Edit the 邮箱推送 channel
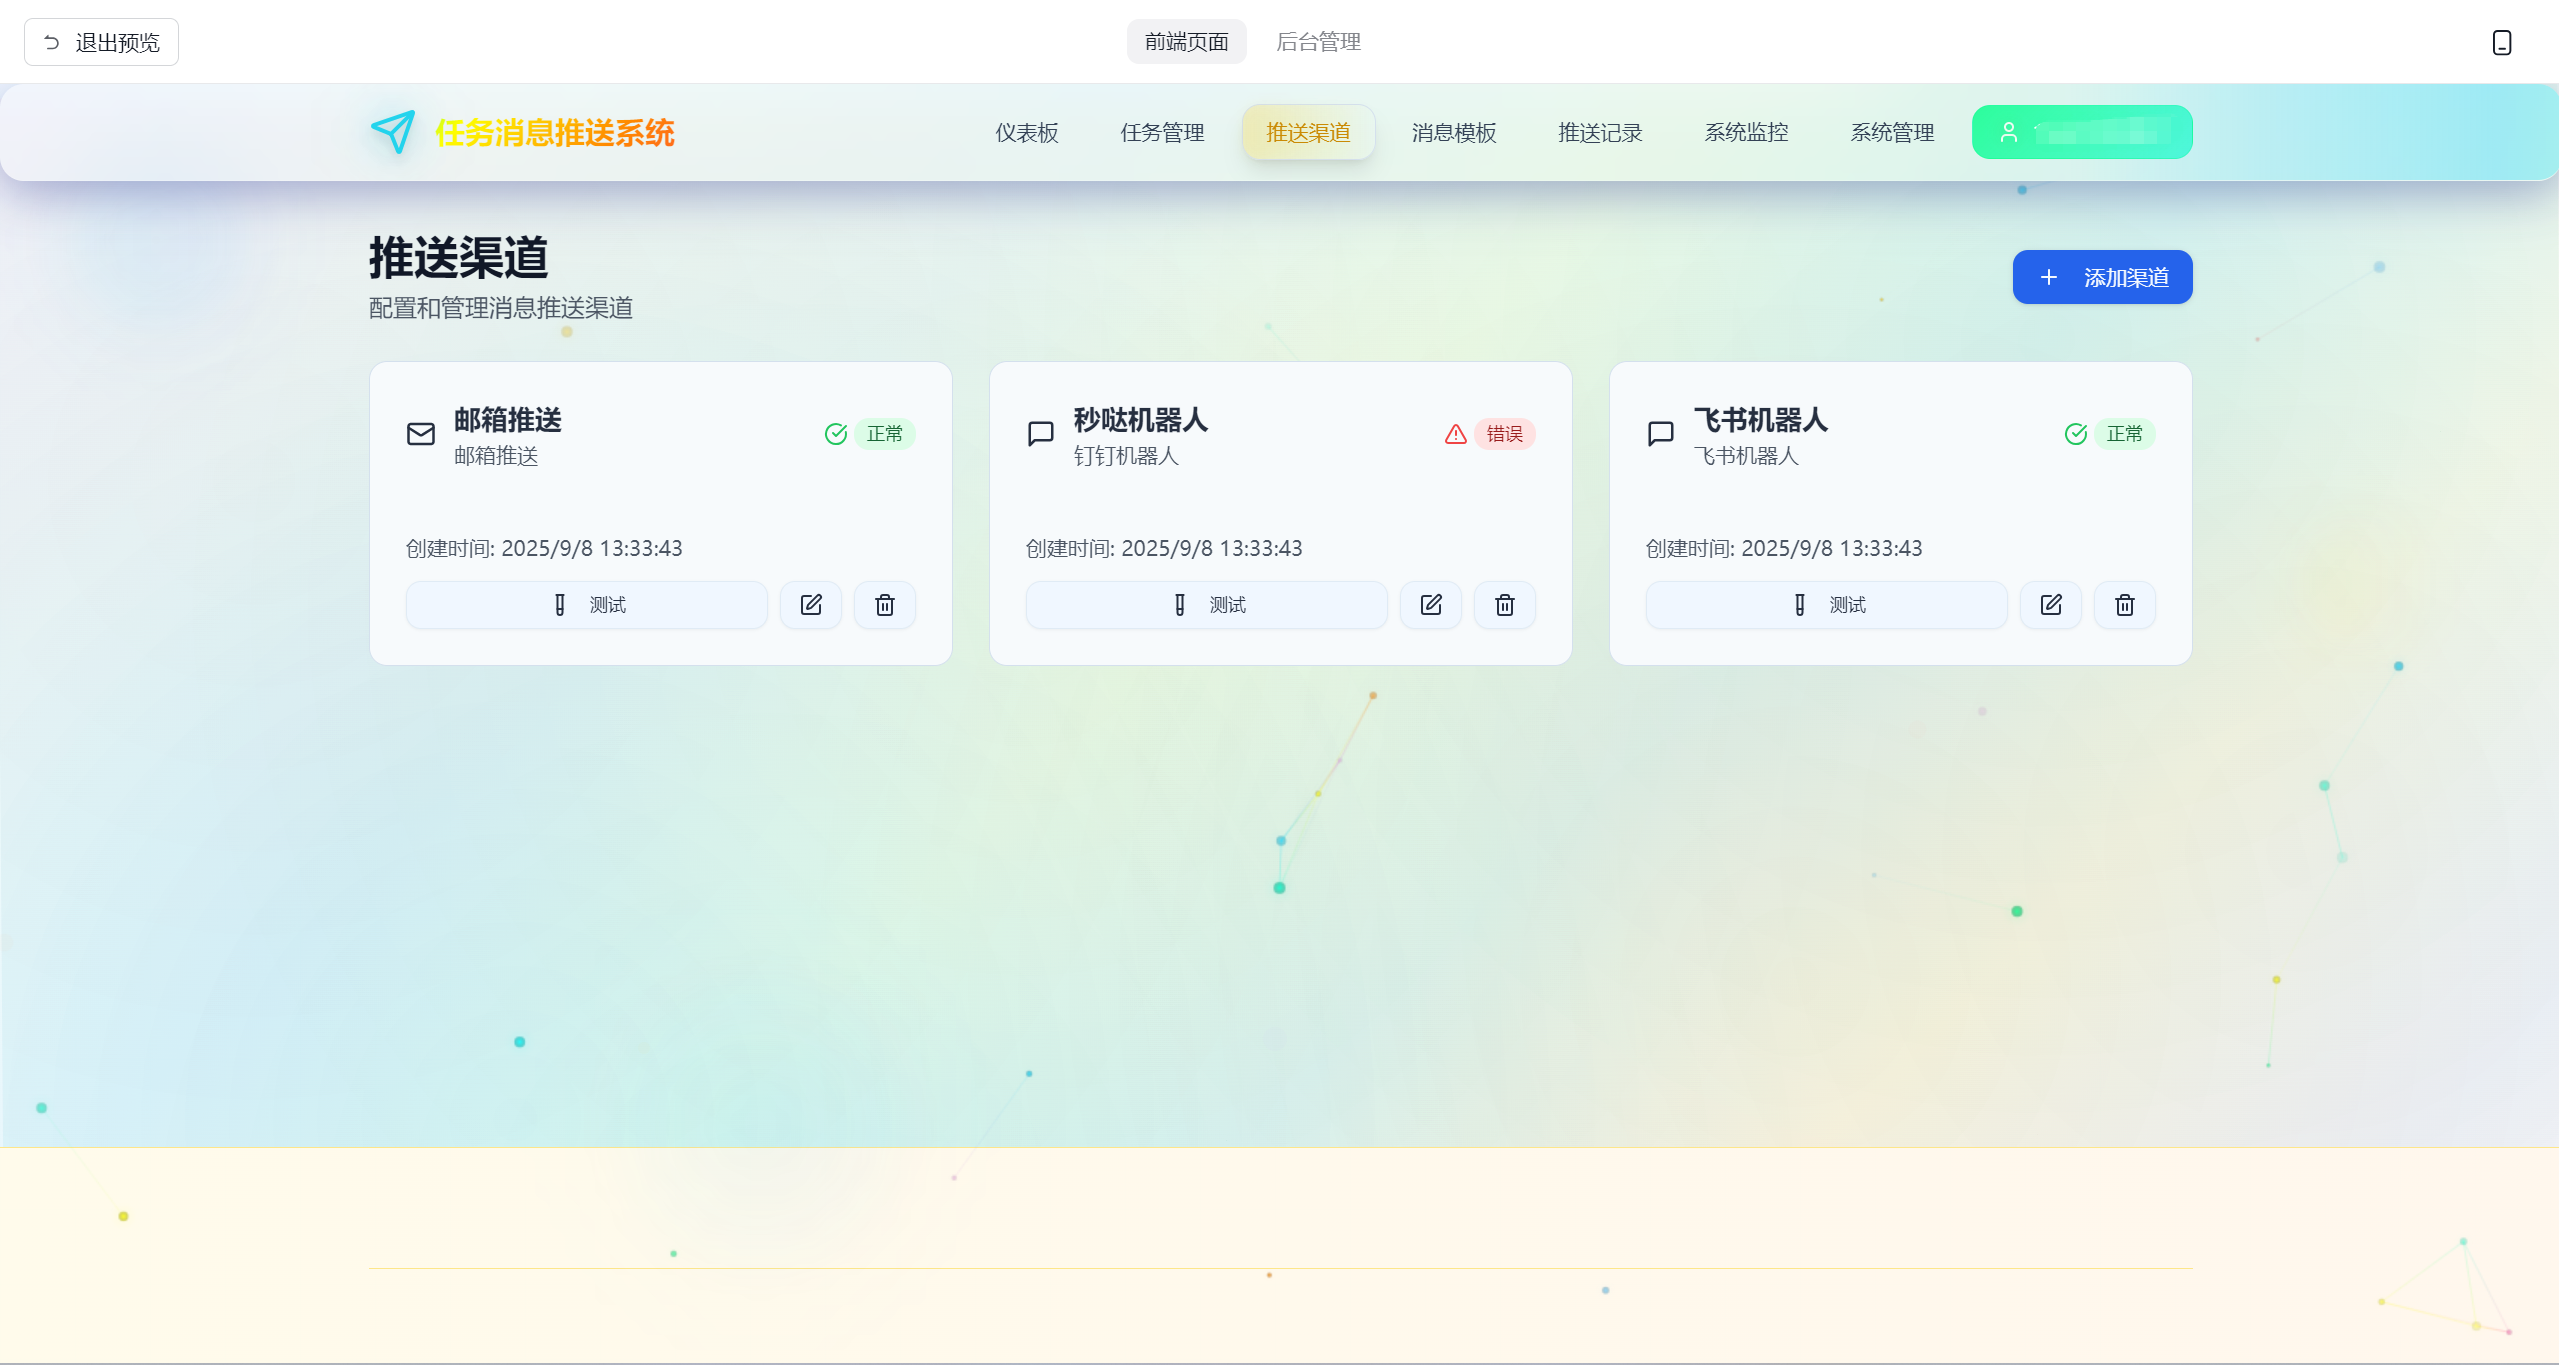2559x1365 pixels. click(x=811, y=605)
